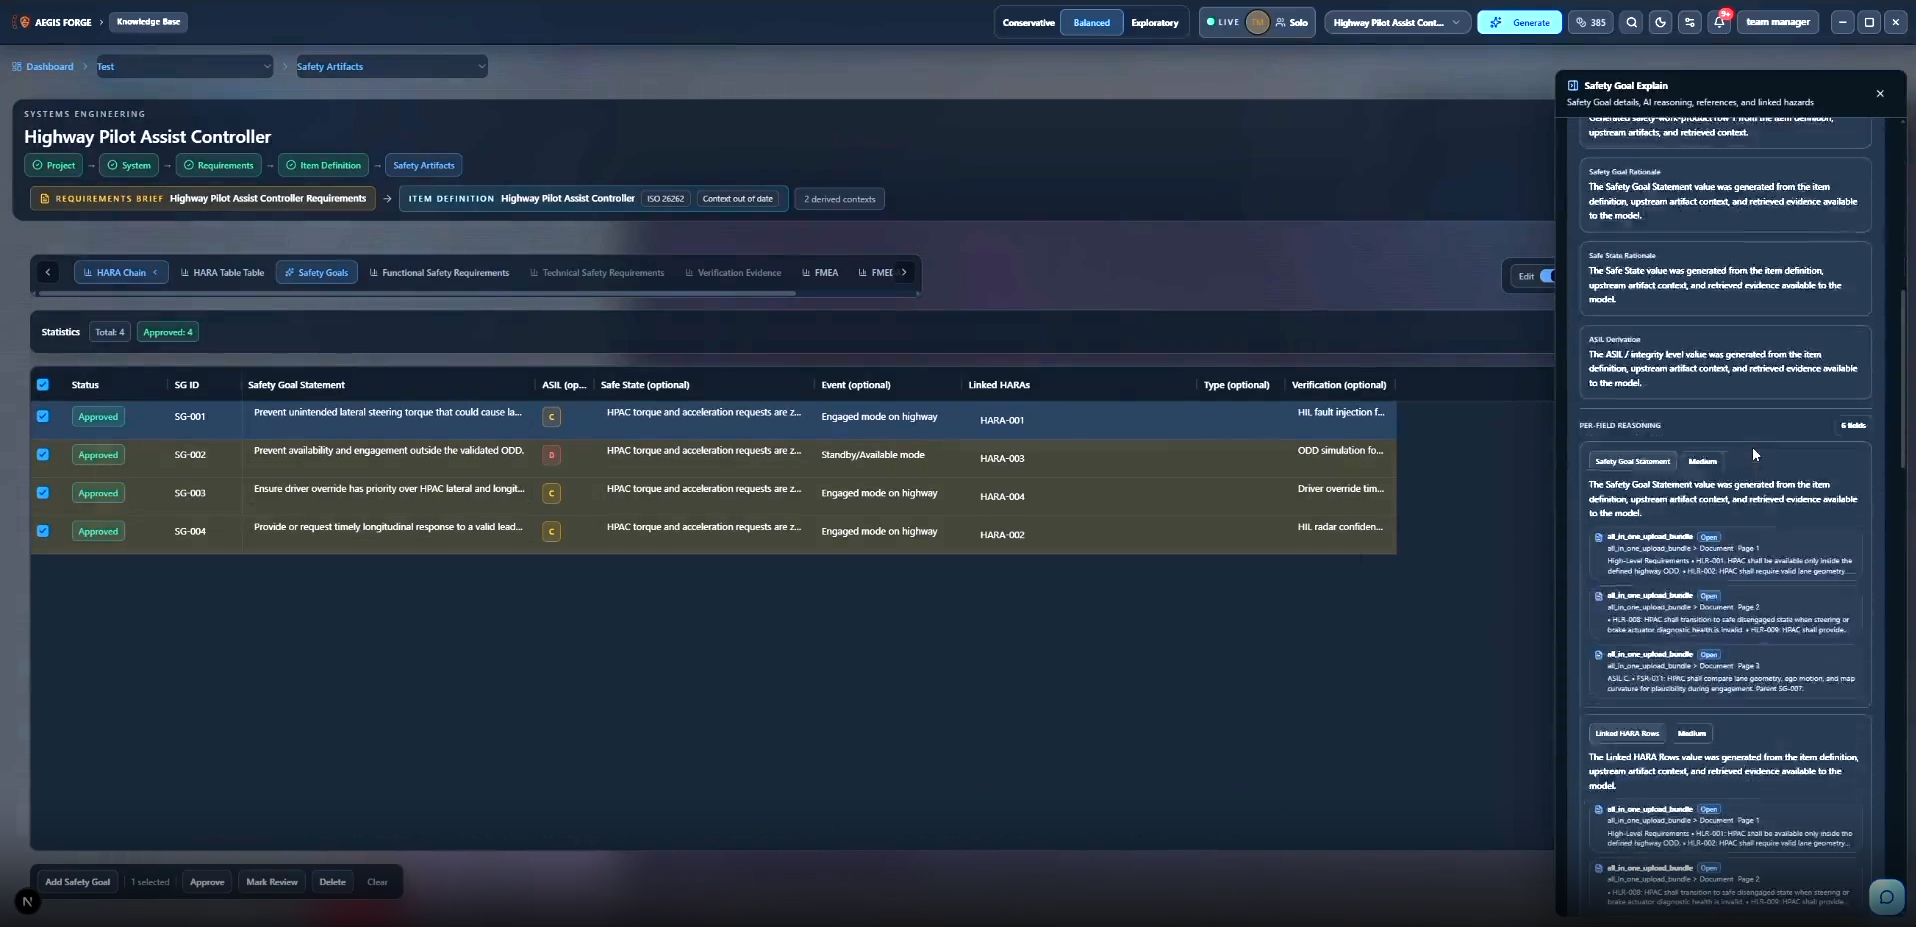Viewport: 1916px width, 927px height.
Task: Open Technical Safety Requirements tab
Action: [597, 272]
